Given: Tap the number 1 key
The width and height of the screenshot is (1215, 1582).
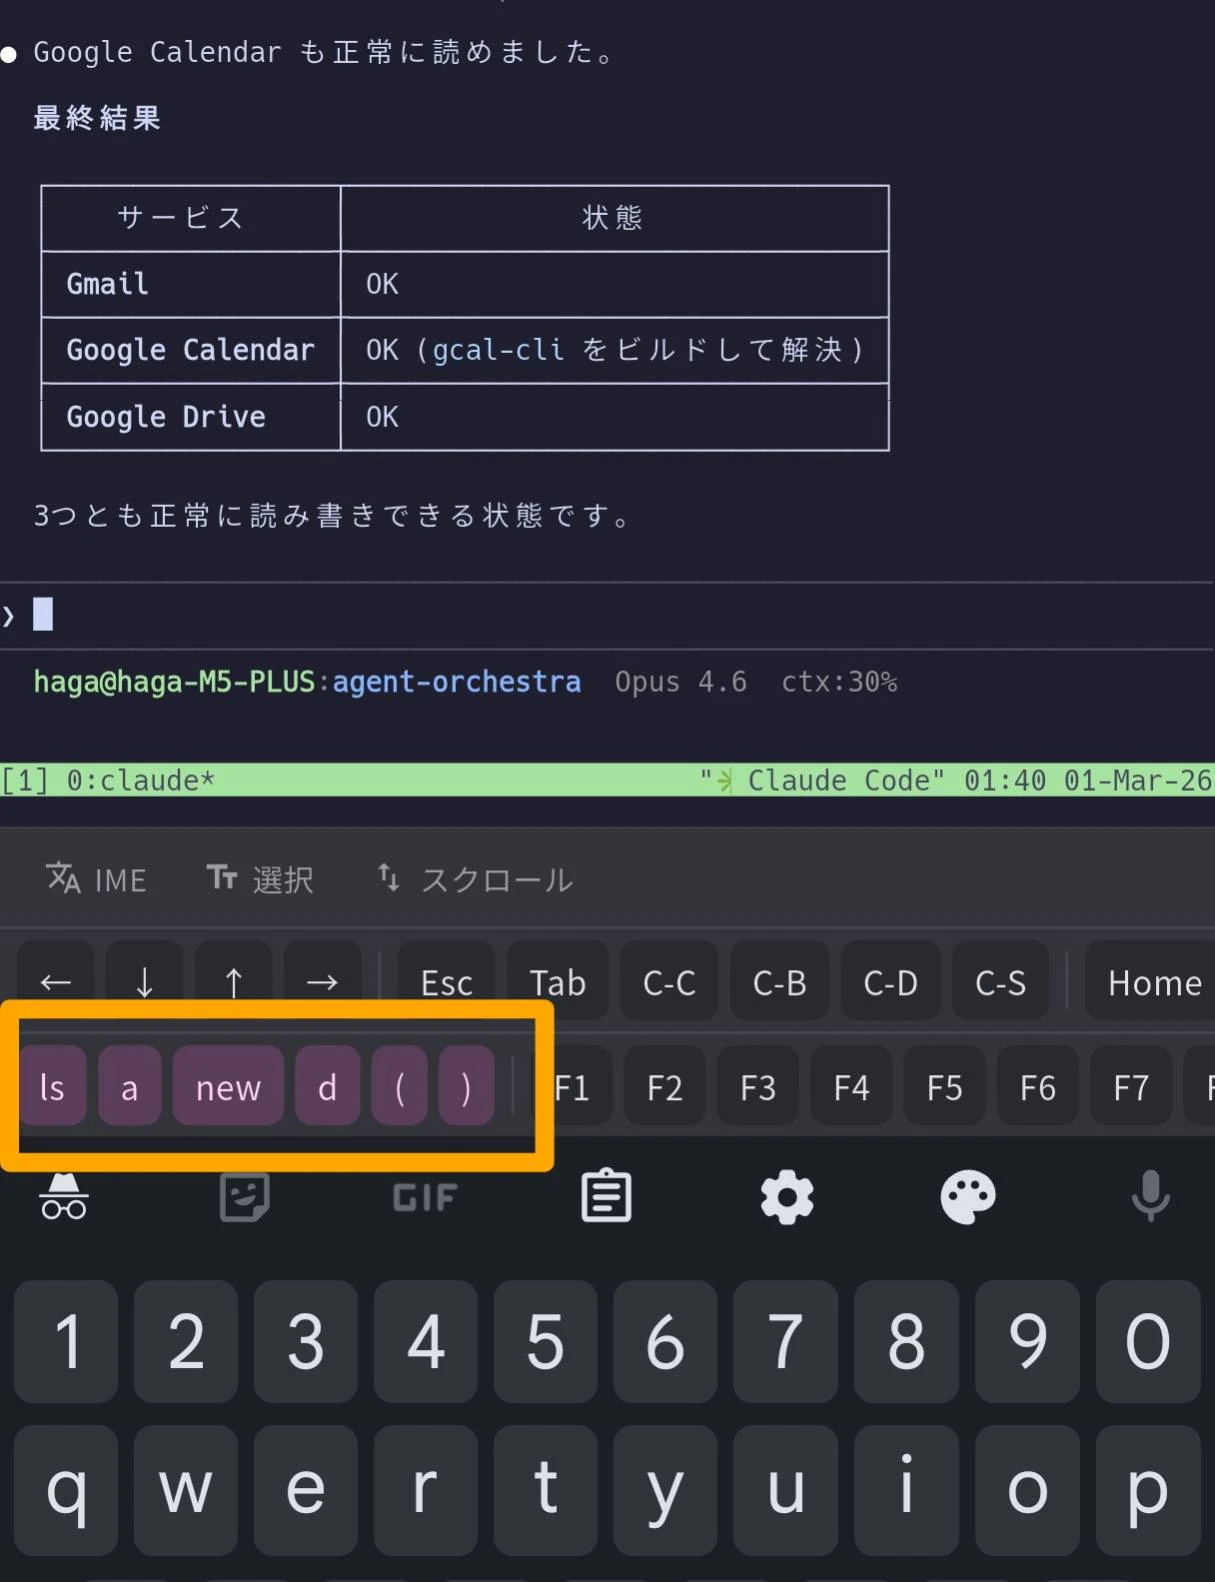Looking at the screenshot, I should [x=66, y=1341].
